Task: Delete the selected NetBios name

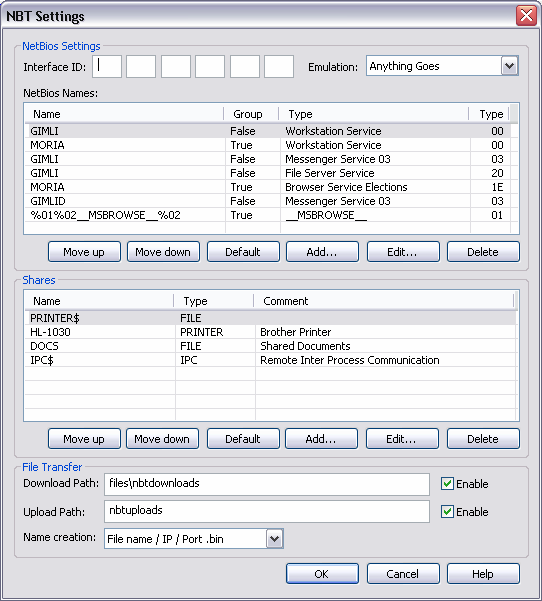Action: click(x=483, y=252)
